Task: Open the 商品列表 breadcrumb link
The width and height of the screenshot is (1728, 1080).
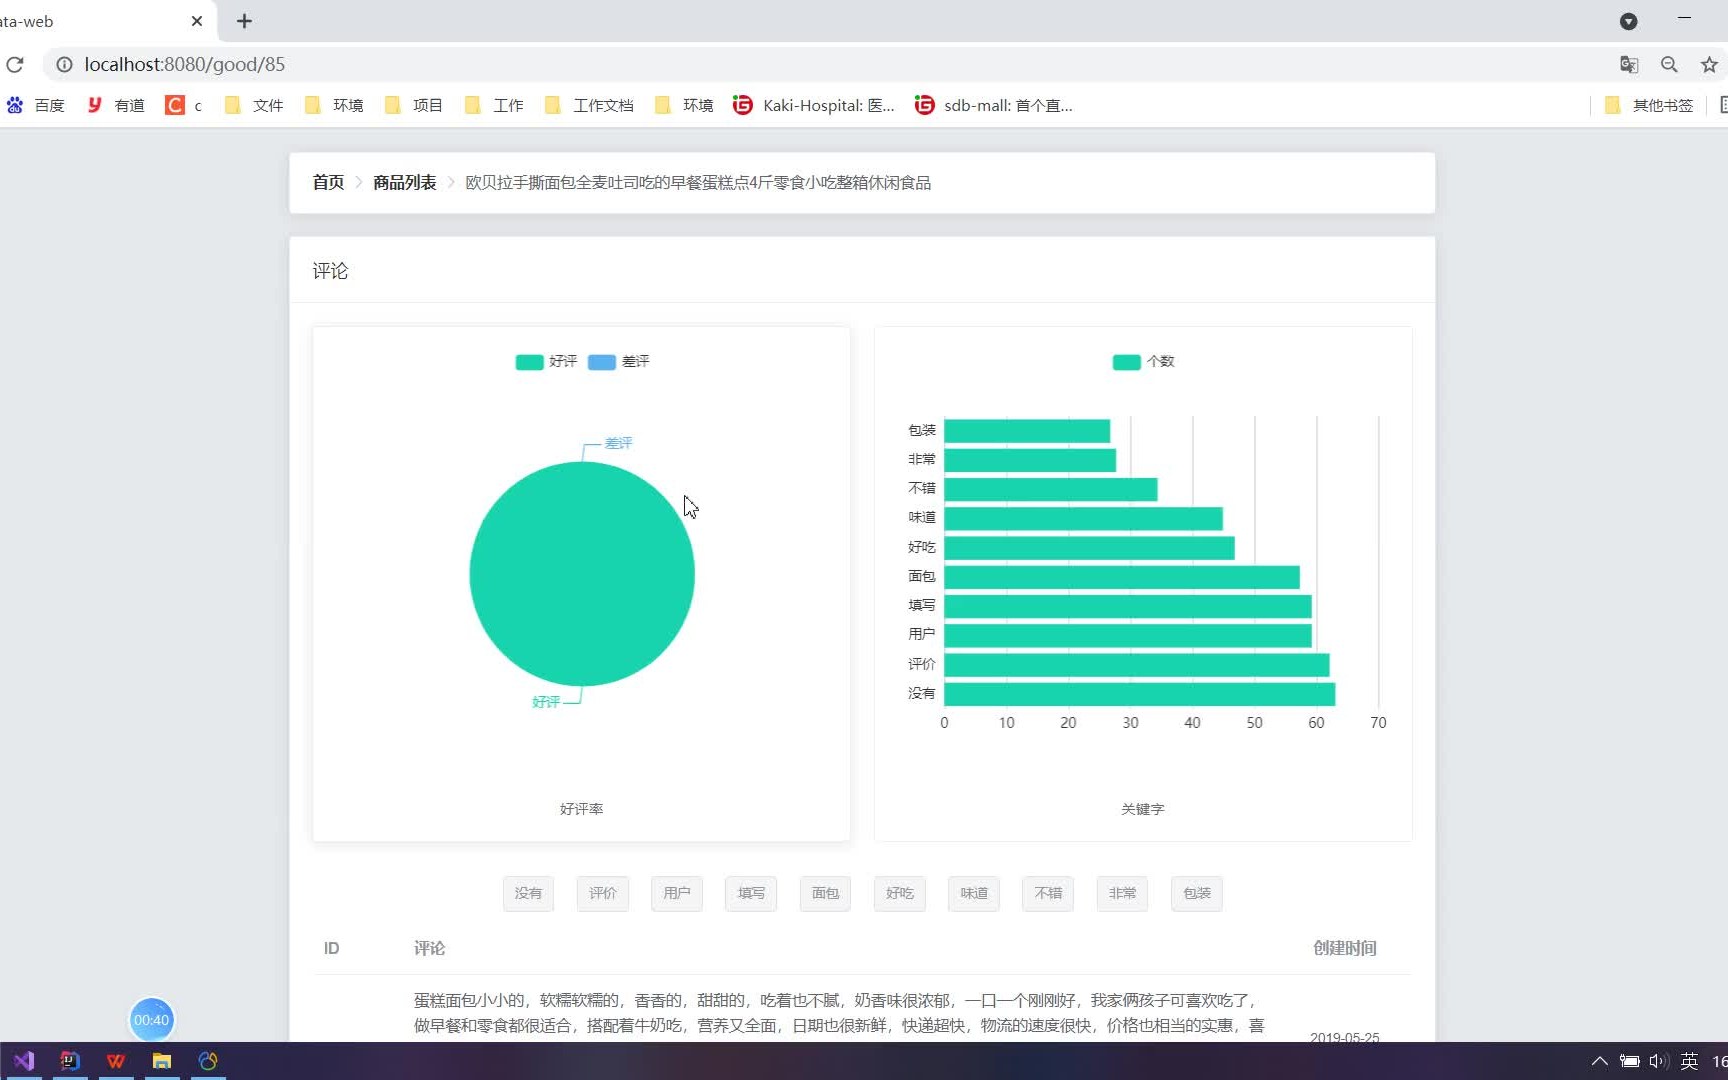Action: [x=404, y=182]
